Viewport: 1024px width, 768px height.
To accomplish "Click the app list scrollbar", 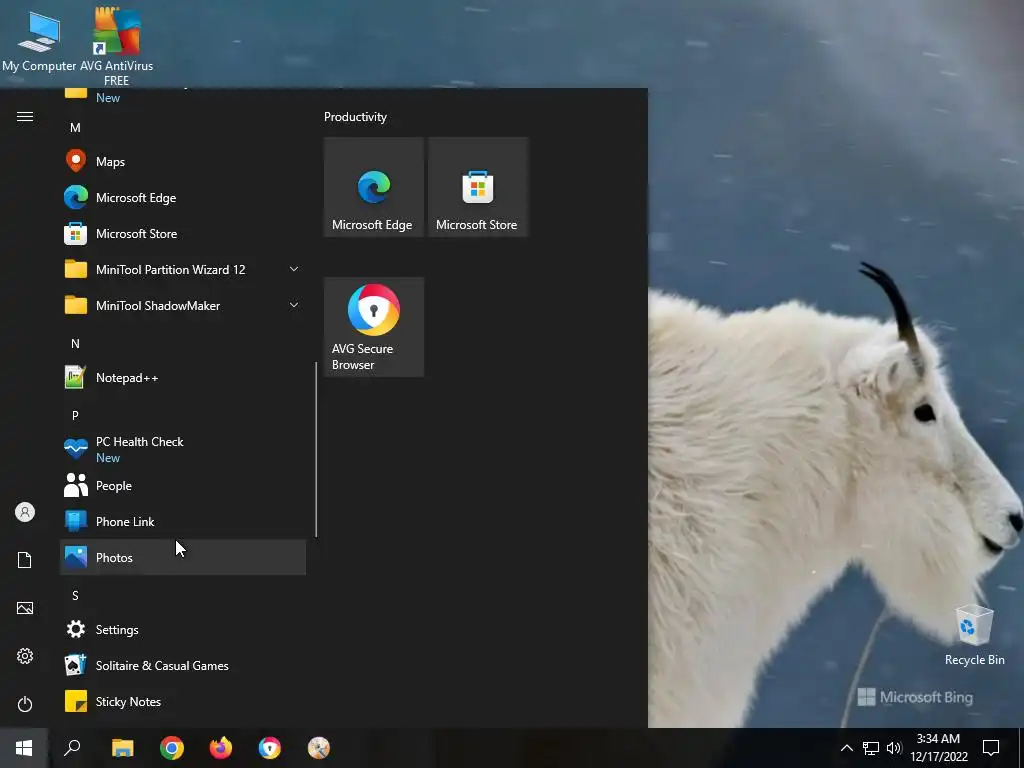I will coord(316,450).
